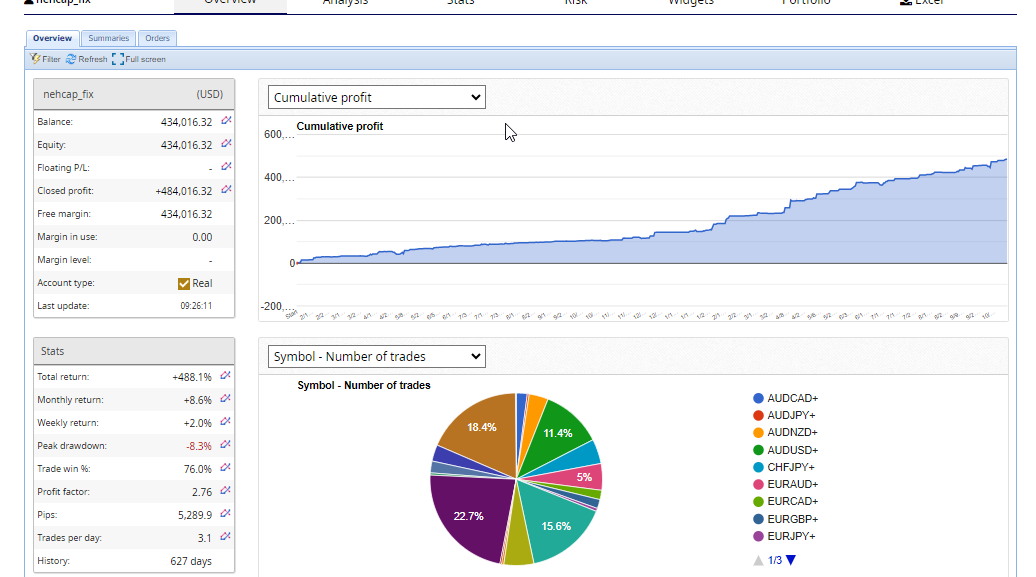Open chart icon for Peak drawdown
The image size is (1036, 577).
tap(226, 445)
